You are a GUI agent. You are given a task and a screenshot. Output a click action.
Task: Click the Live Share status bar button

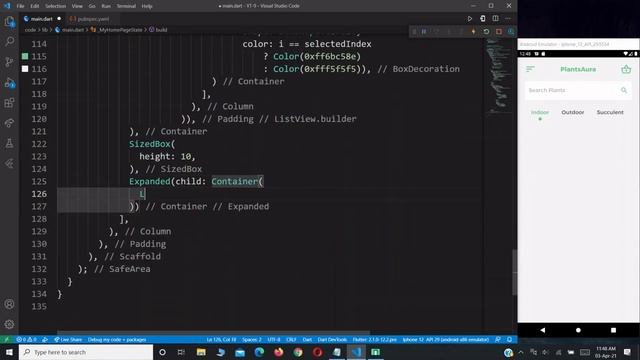coord(68,340)
